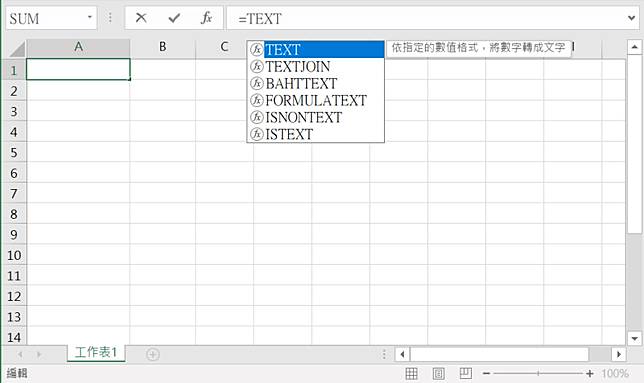Click vertical scrollbar up arrow
This screenshot has width=644, height=383.
pos(634,47)
